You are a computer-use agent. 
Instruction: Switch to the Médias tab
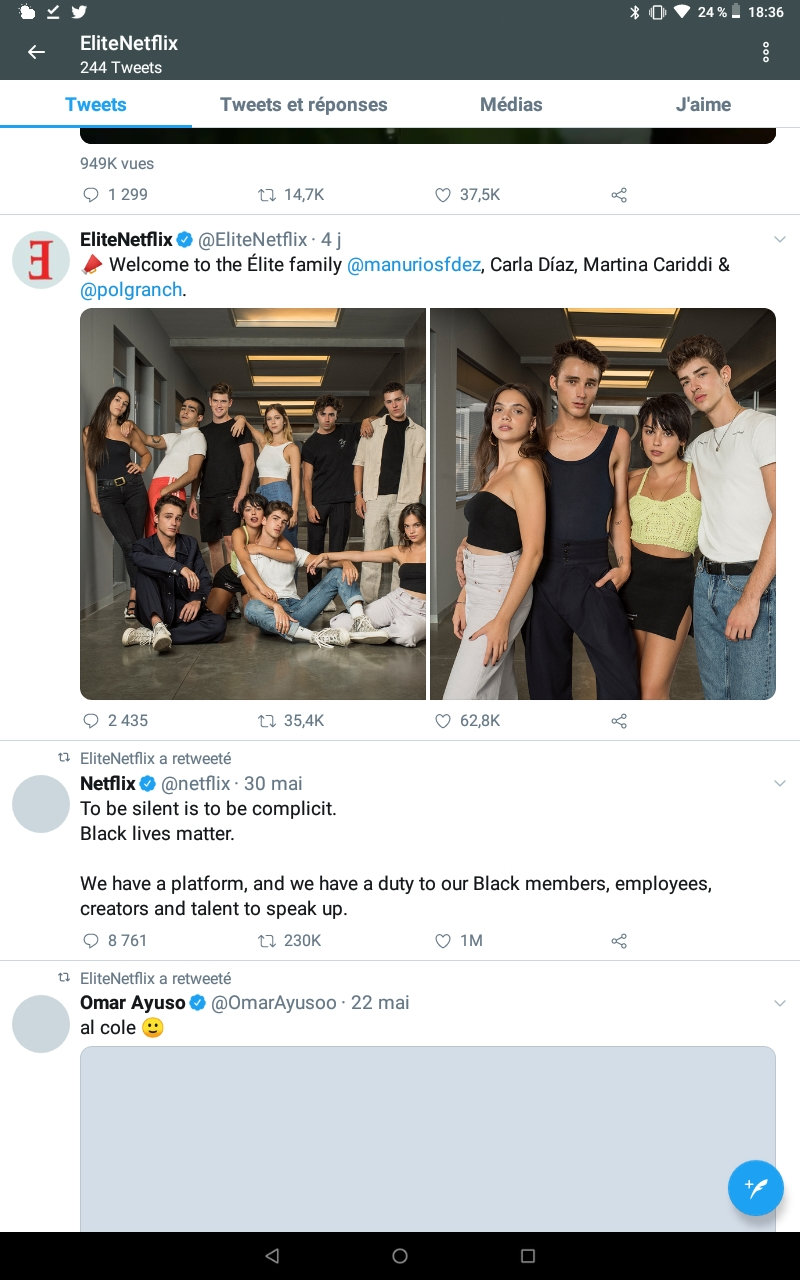pyautogui.click(x=511, y=104)
